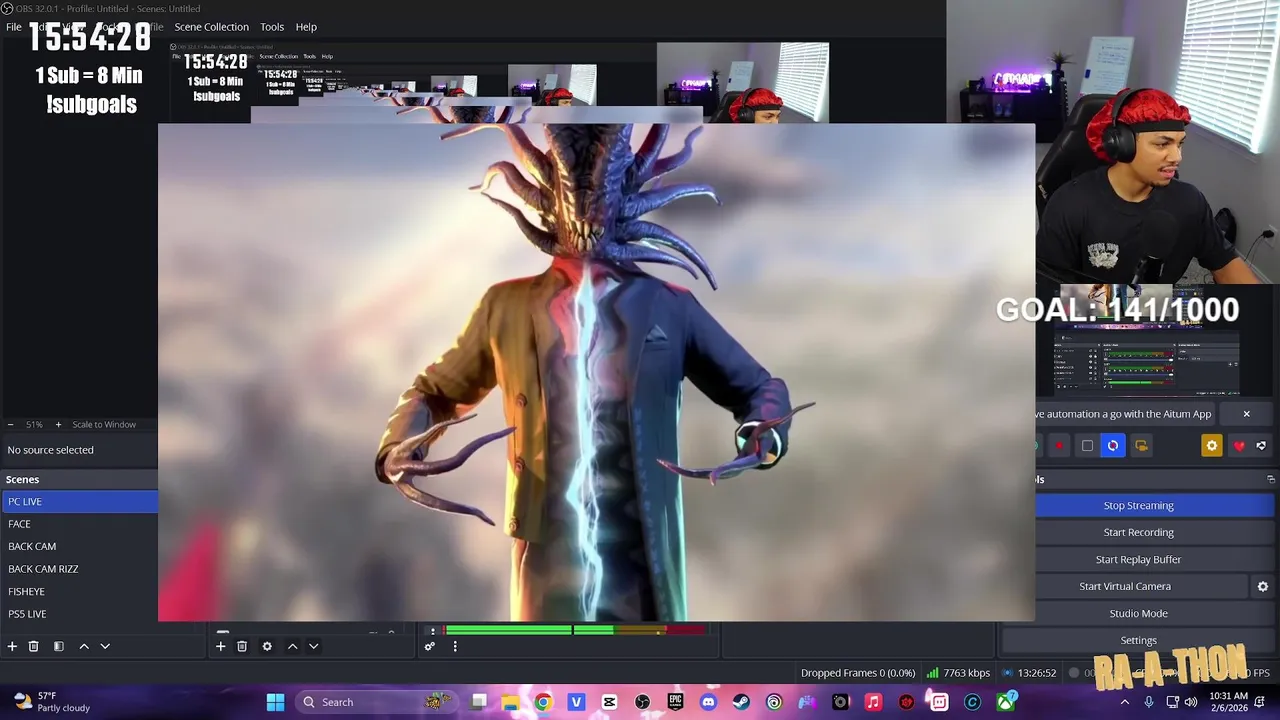Click the red record dot in Aitum dock

[x=1059, y=446]
